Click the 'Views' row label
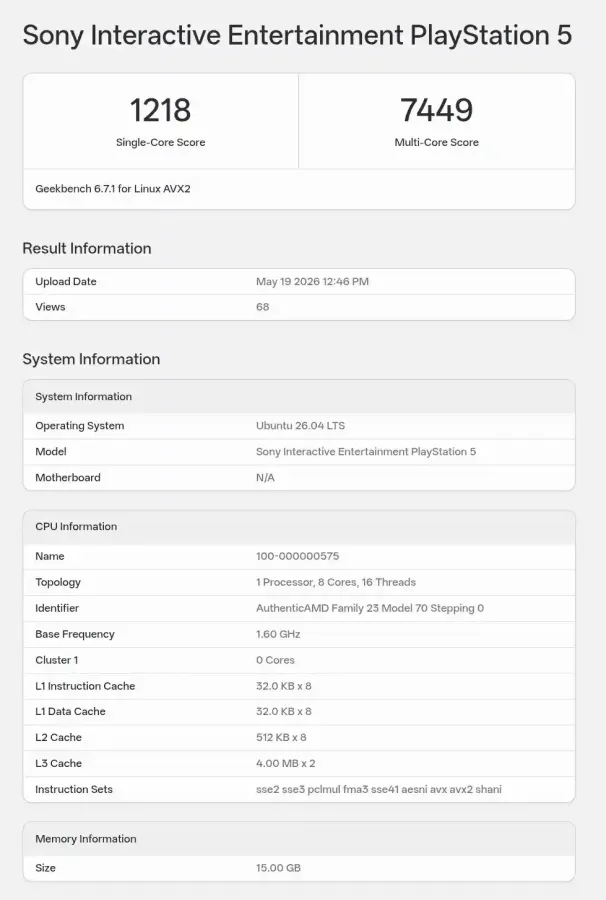 (50, 307)
